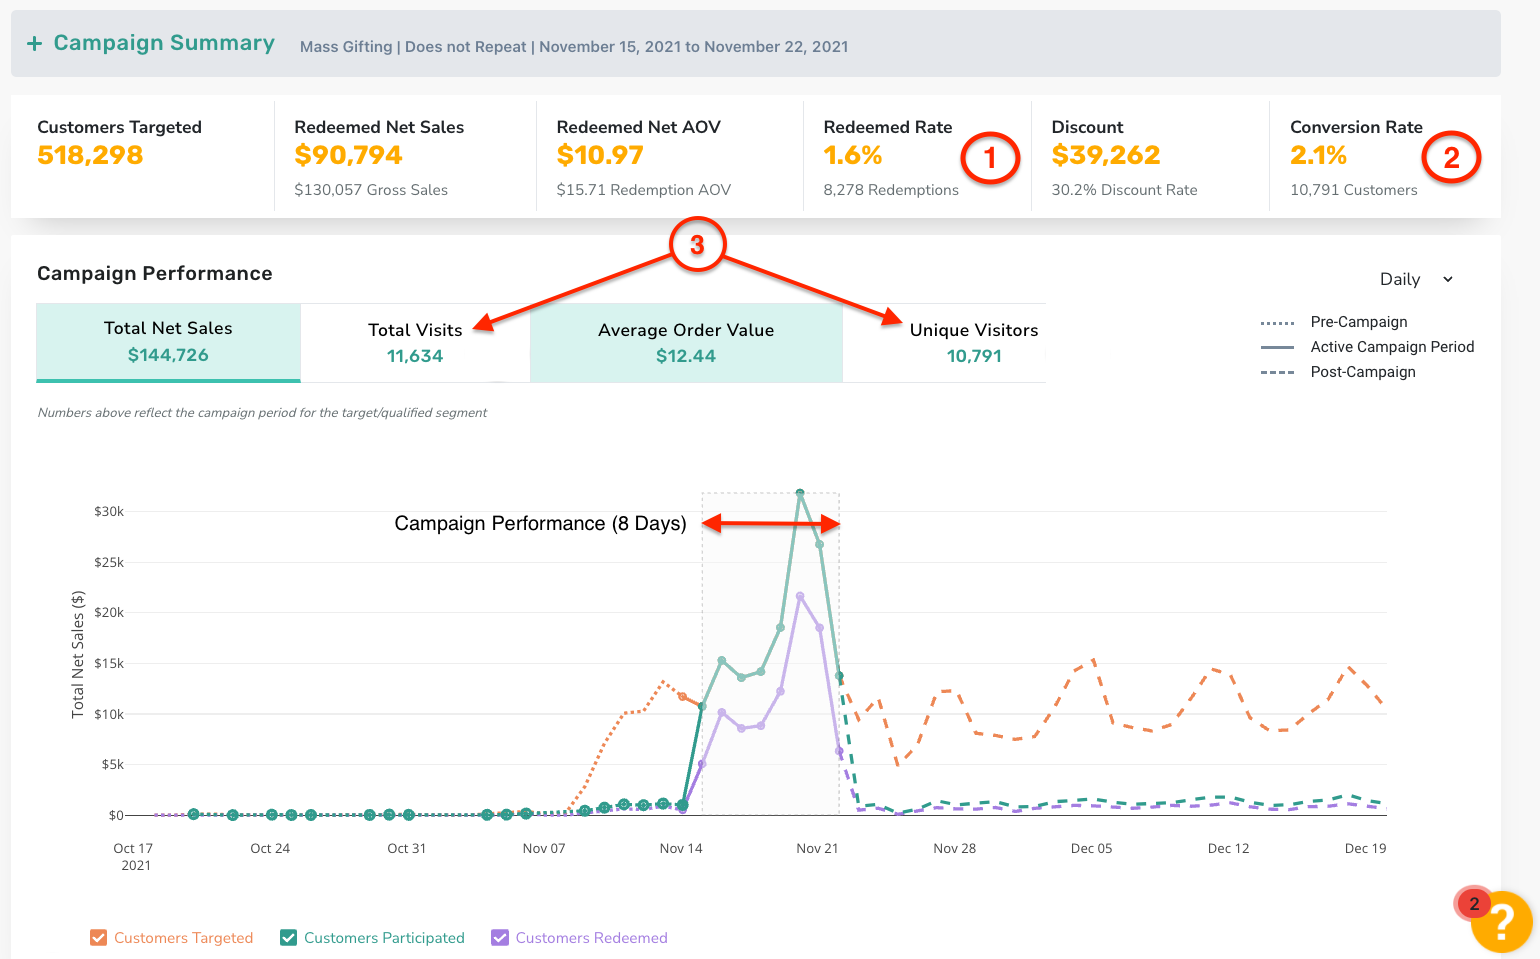Switch to the Total Net Sales tab
This screenshot has height=959, width=1540.
[x=168, y=342]
